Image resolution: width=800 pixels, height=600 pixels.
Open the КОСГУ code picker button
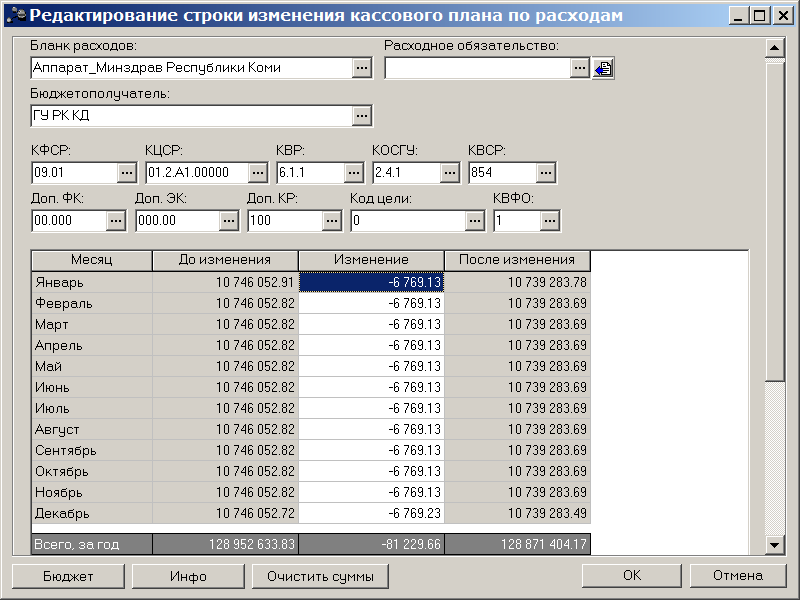pyautogui.click(x=449, y=172)
